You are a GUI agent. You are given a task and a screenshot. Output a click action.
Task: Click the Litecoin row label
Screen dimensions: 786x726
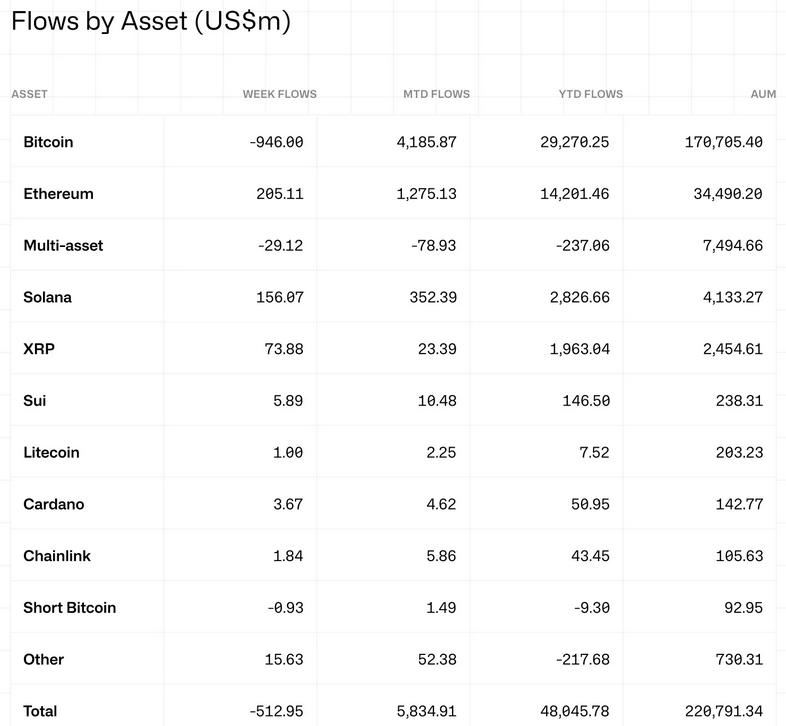[x=51, y=452]
